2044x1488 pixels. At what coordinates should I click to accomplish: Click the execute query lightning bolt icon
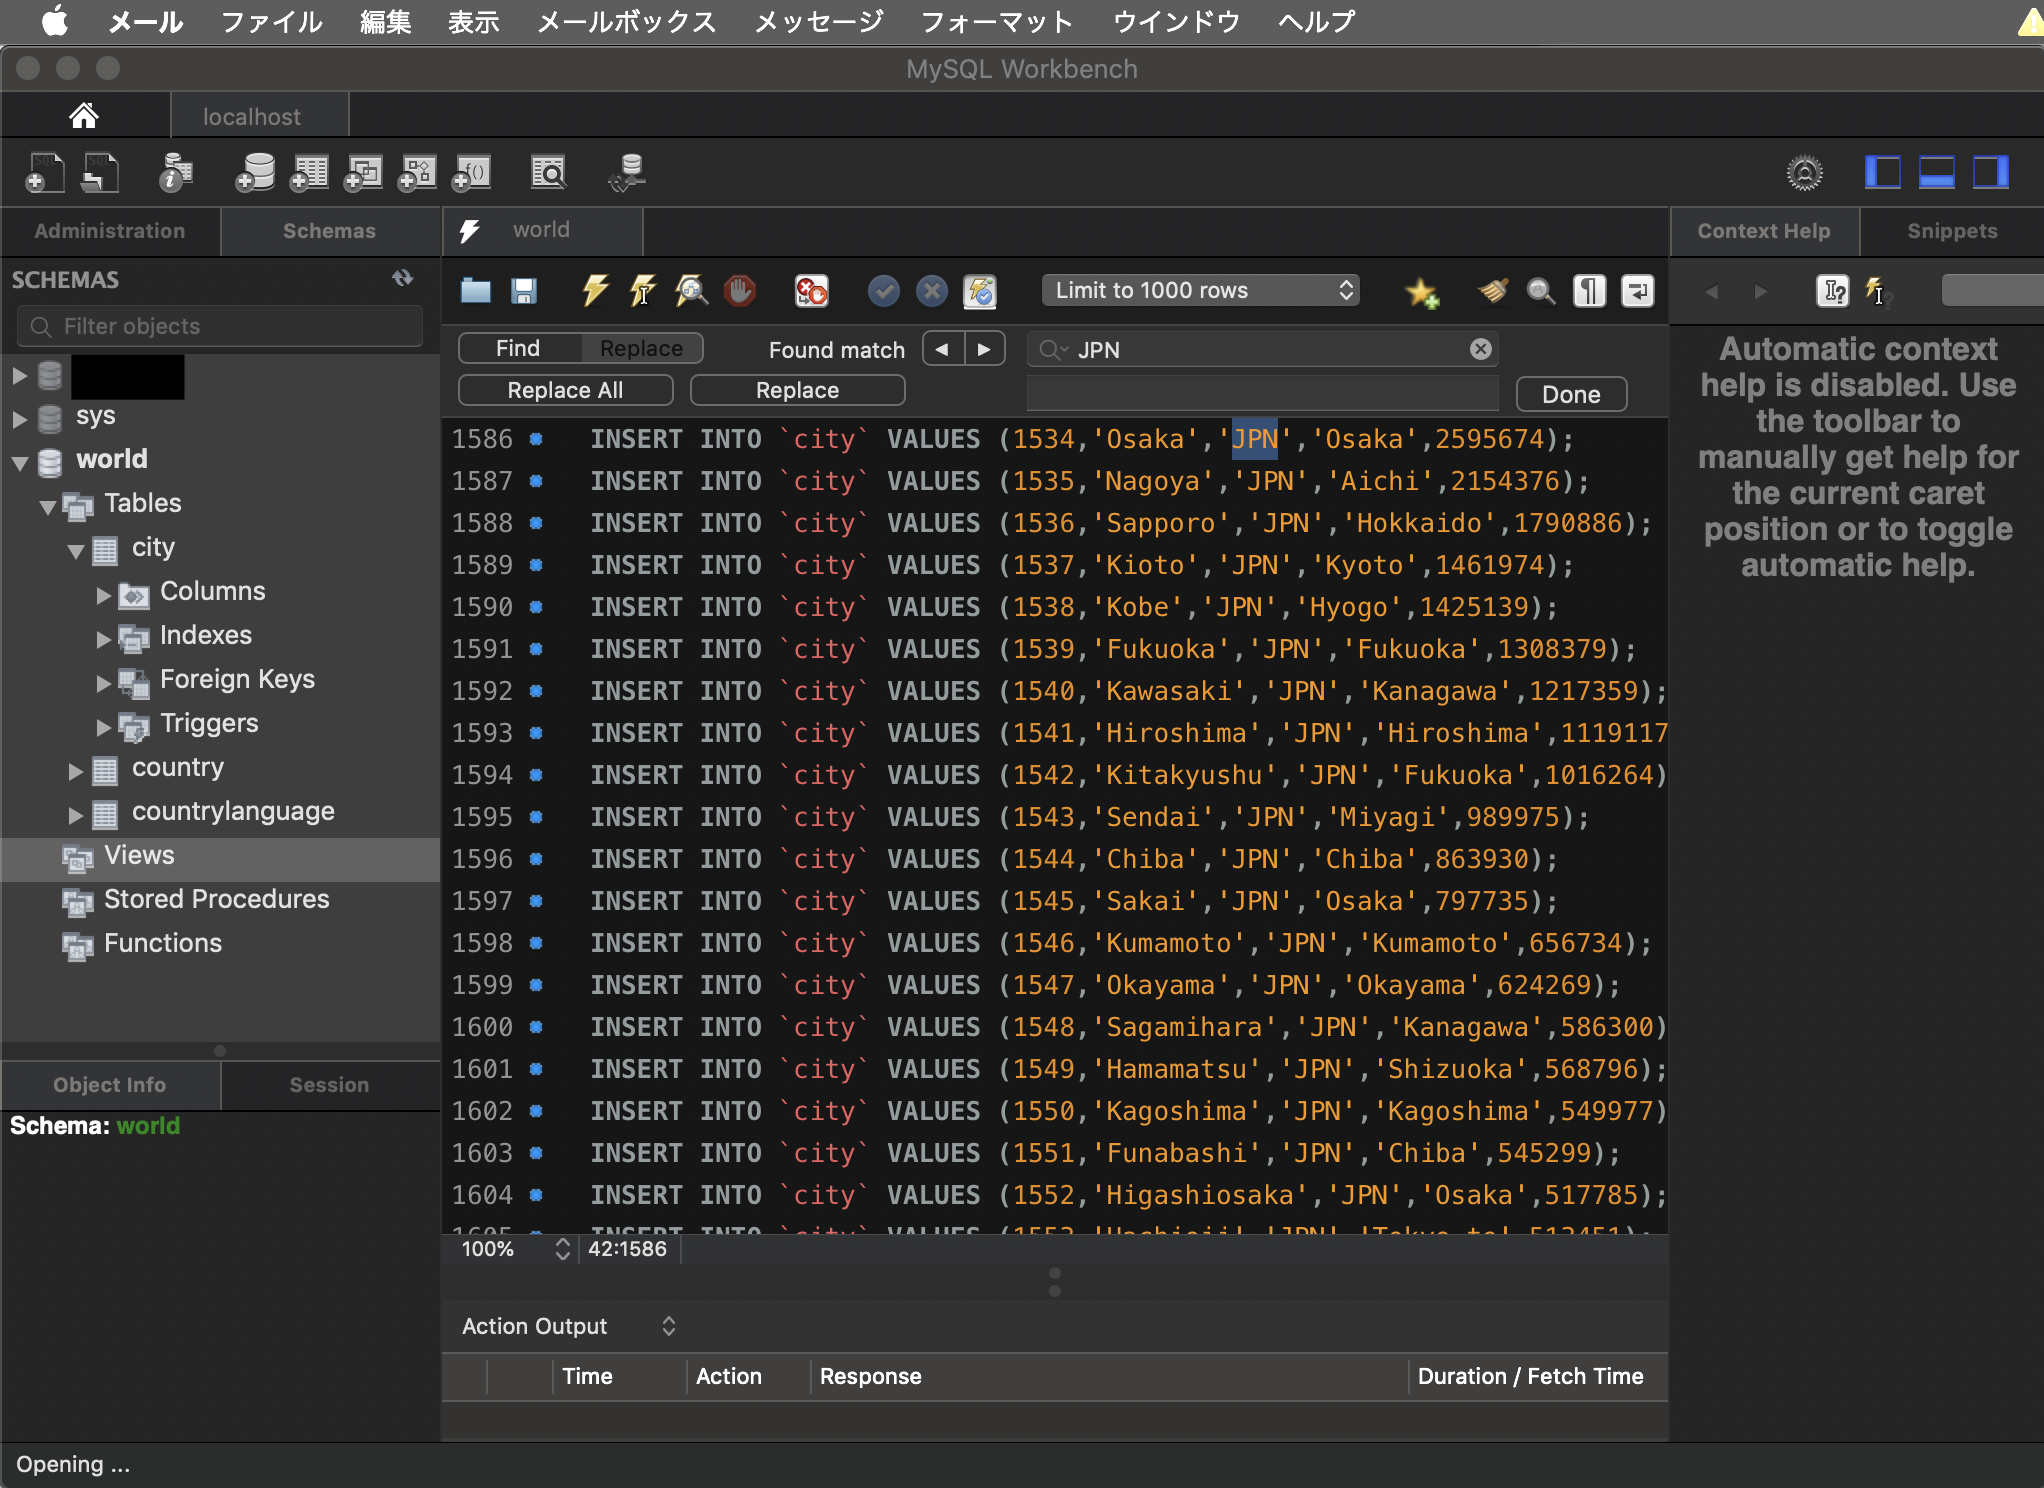click(x=595, y=291)
